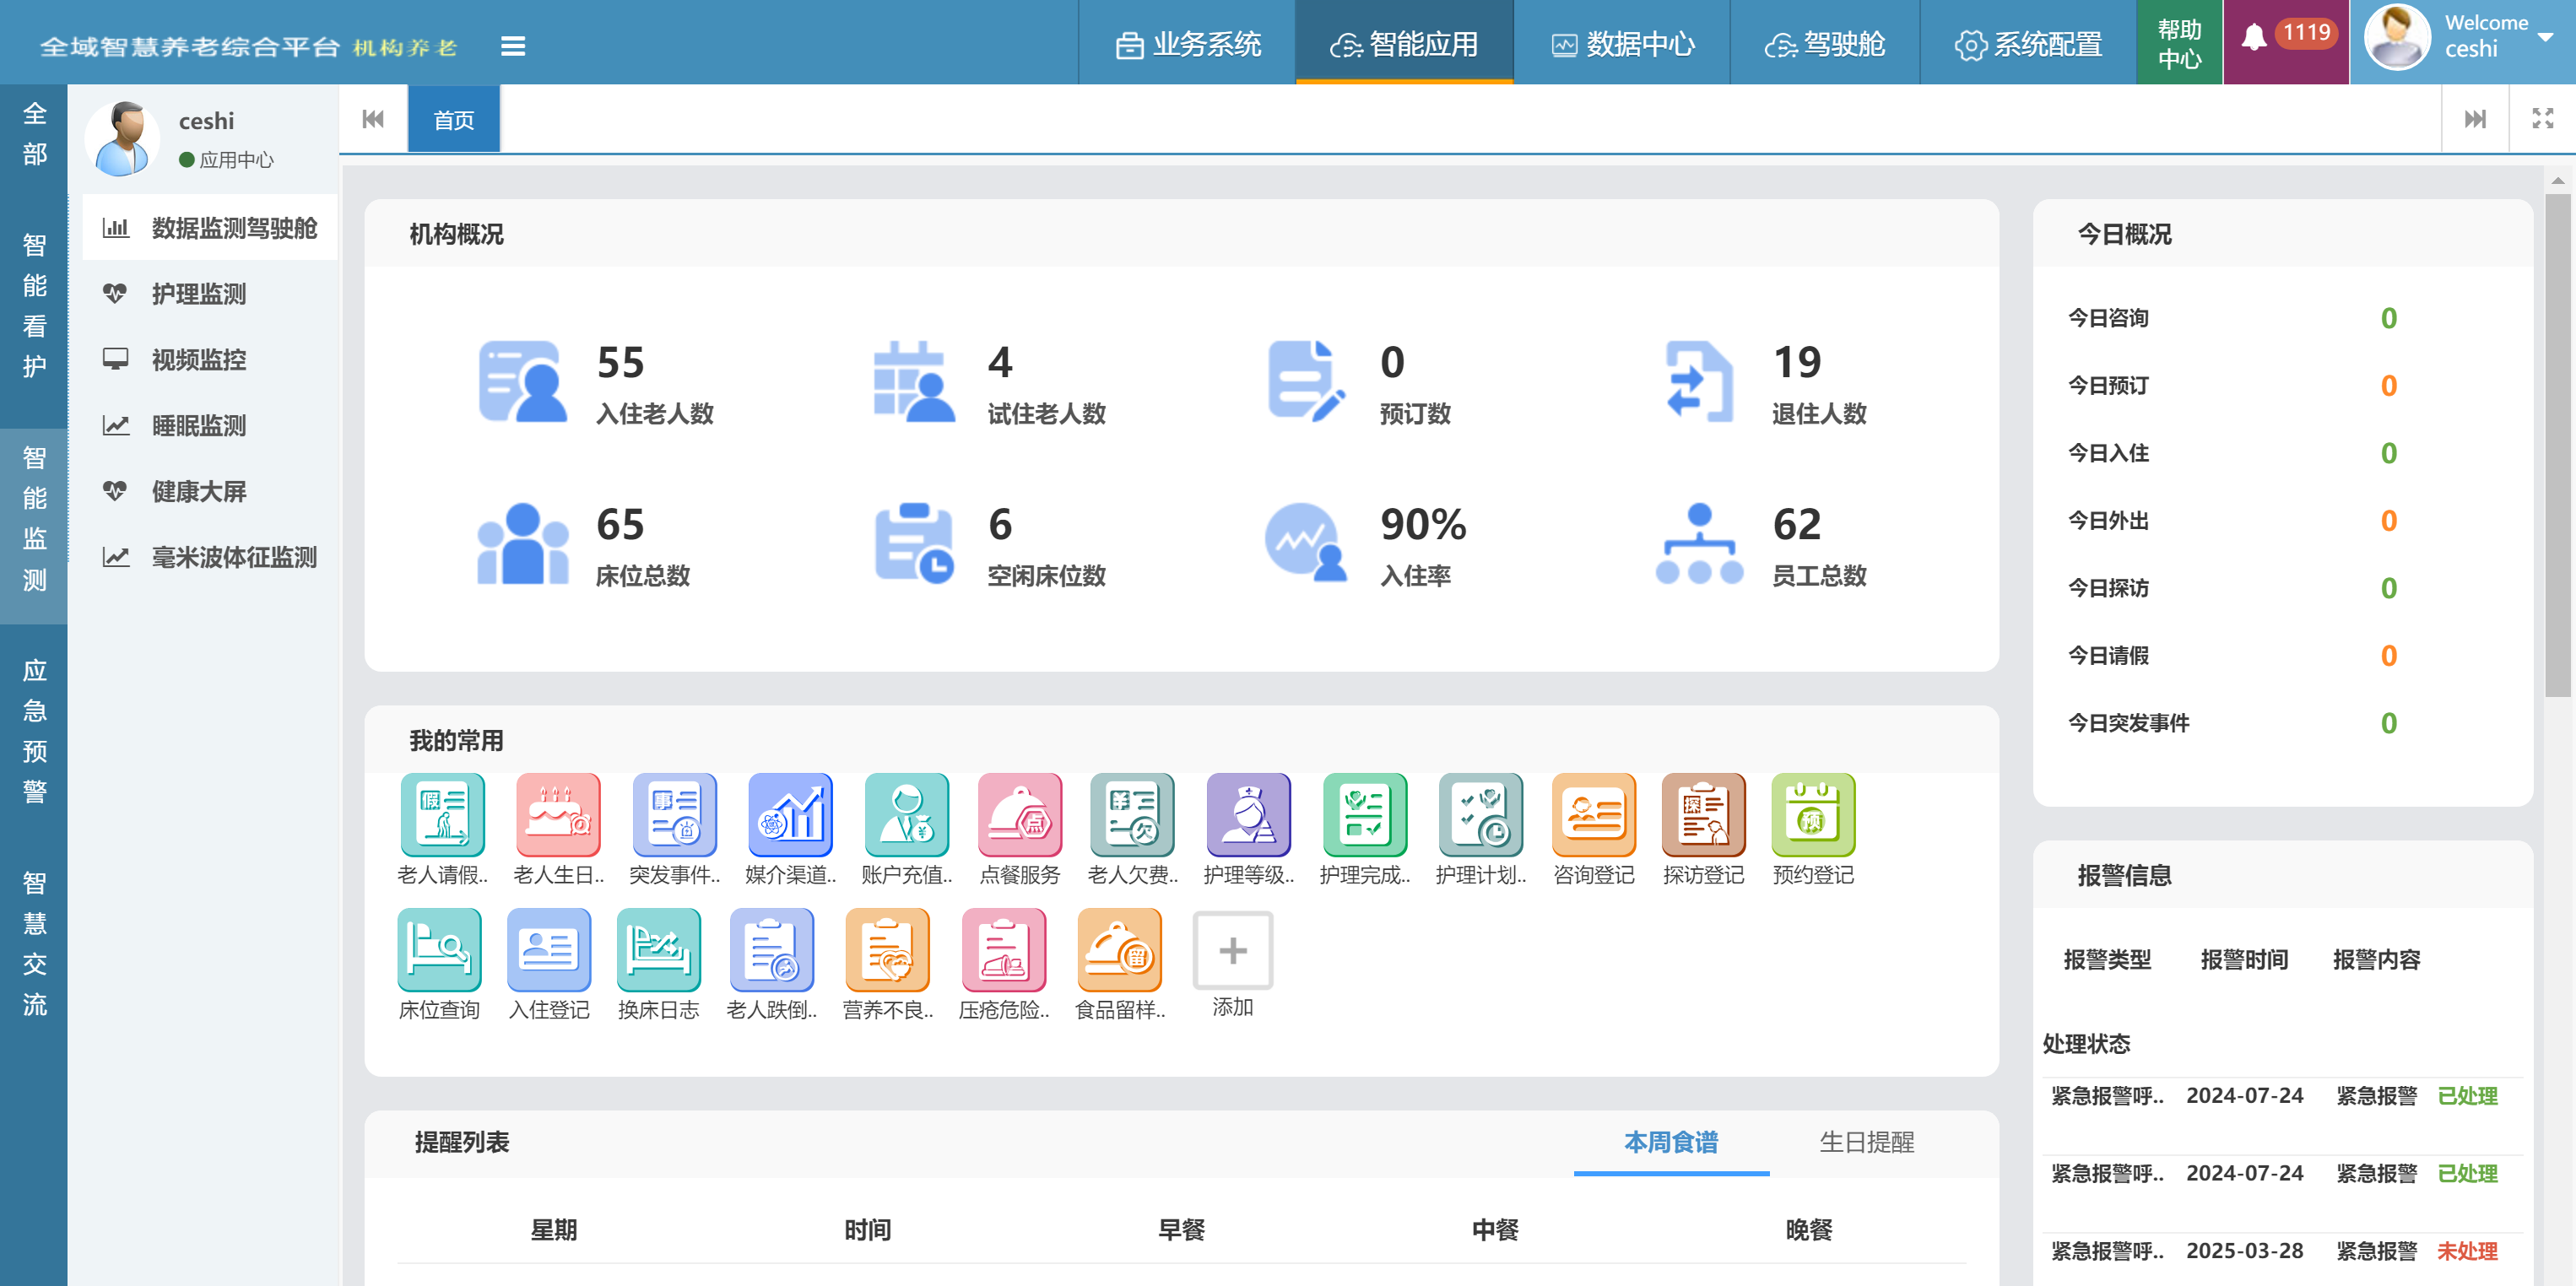Click the 床位总数 statistic icon
The width and height of the screenshot is (2576, 1286).
tap(522, 543)
